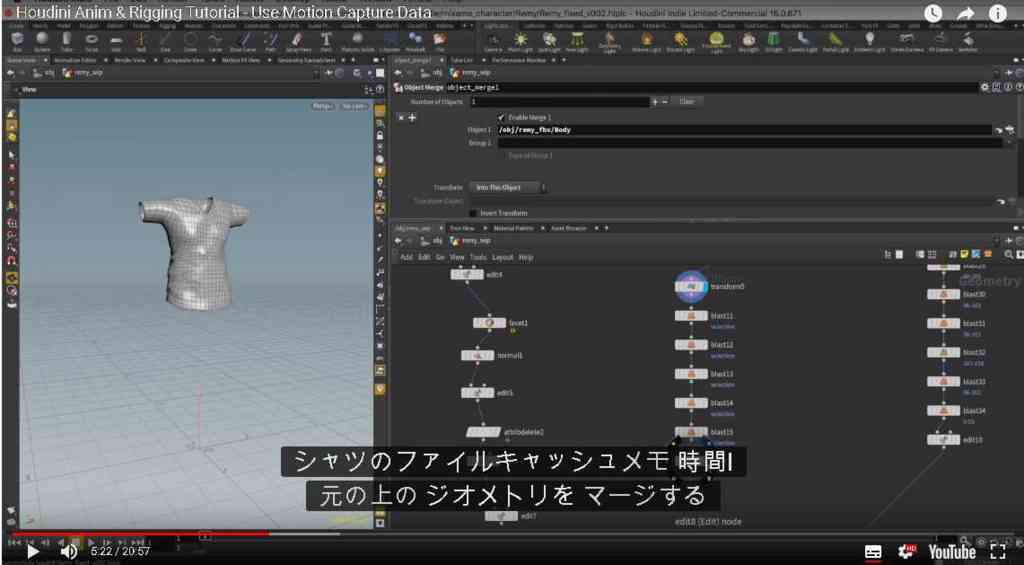Switch to the Material Palette tab
Image resolution: width=1024 pixels, height=565 pixels.
point(513,228)
